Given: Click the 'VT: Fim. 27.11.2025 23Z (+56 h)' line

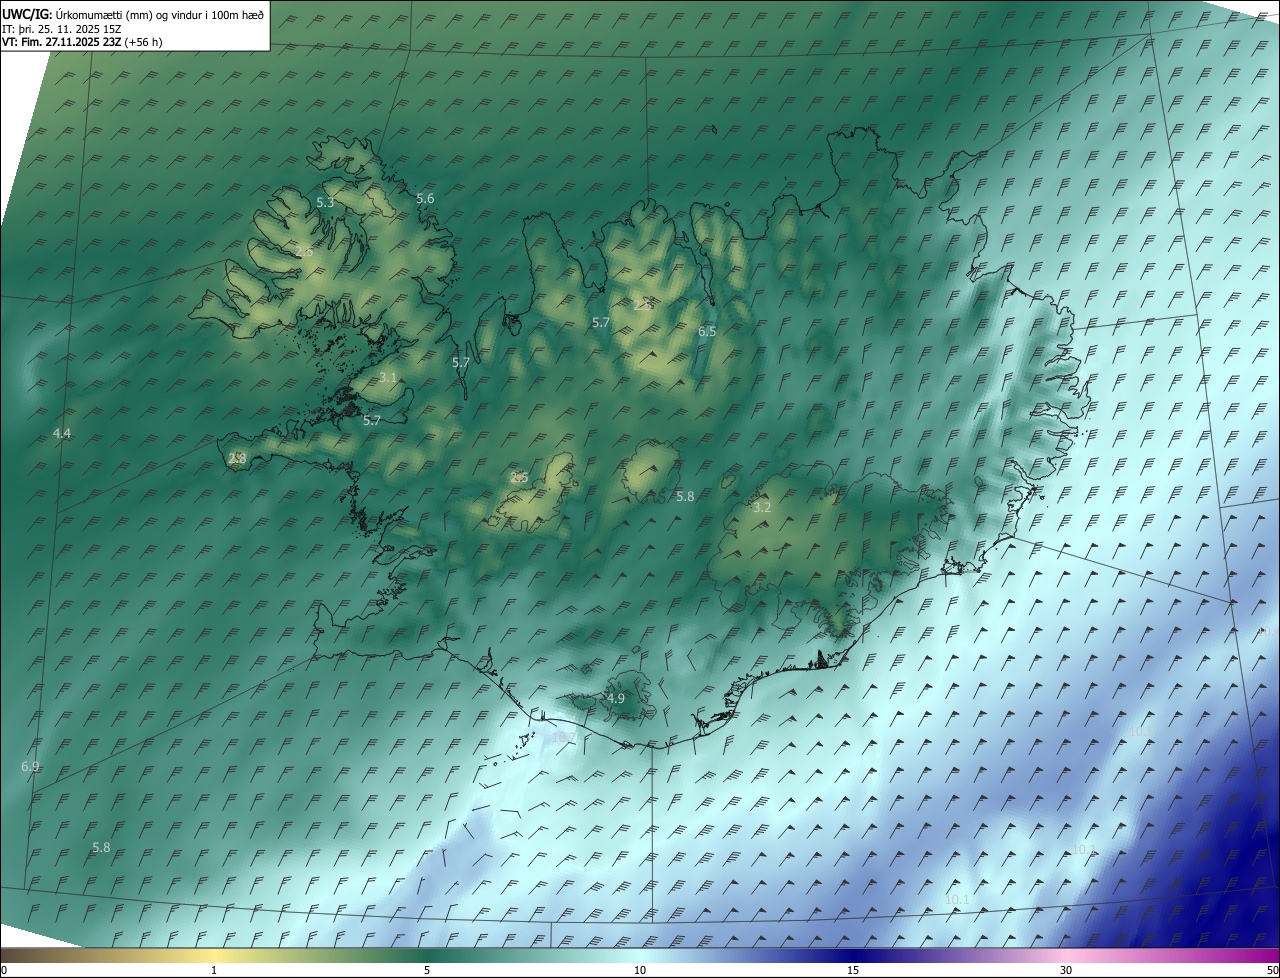Looking at the screenshot, I should point(82,42).
